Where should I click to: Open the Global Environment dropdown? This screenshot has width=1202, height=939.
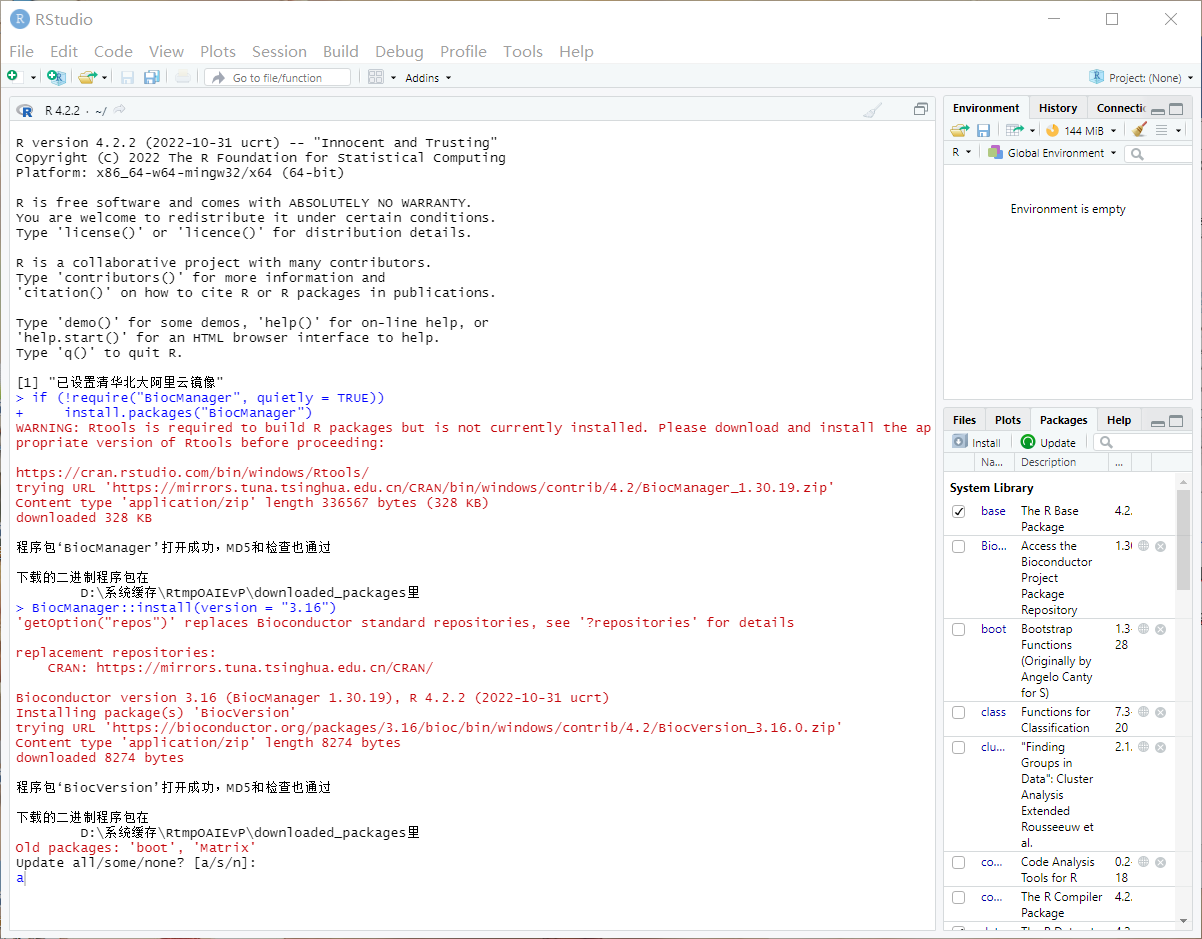[x=1052, y=153]
